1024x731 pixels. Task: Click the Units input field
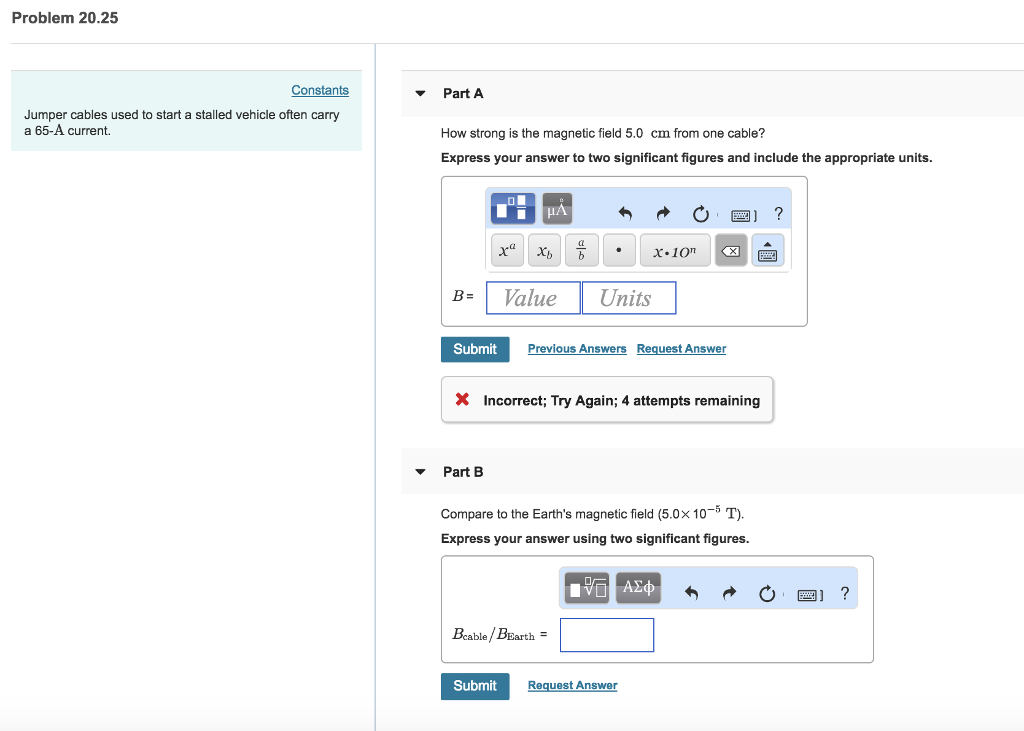point(628,298)
